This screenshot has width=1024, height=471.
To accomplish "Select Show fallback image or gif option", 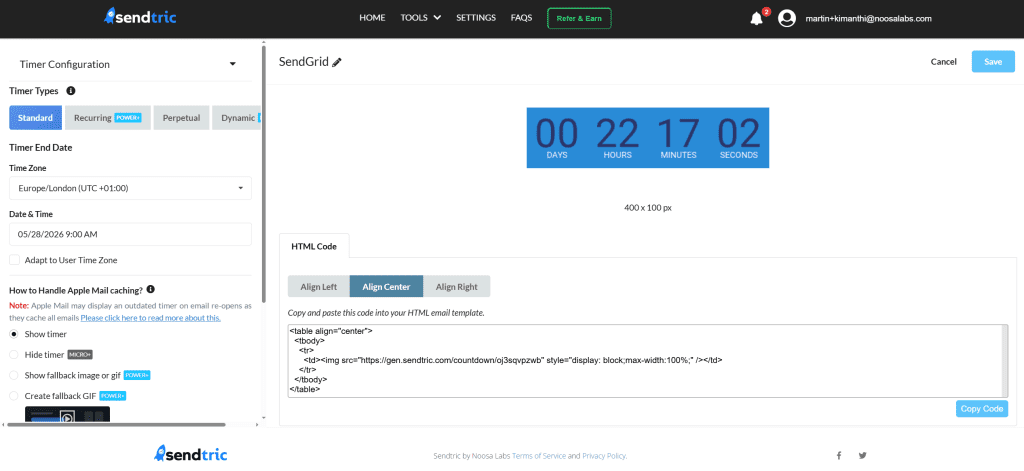I will pyautogui.click(x=14, y=376).
